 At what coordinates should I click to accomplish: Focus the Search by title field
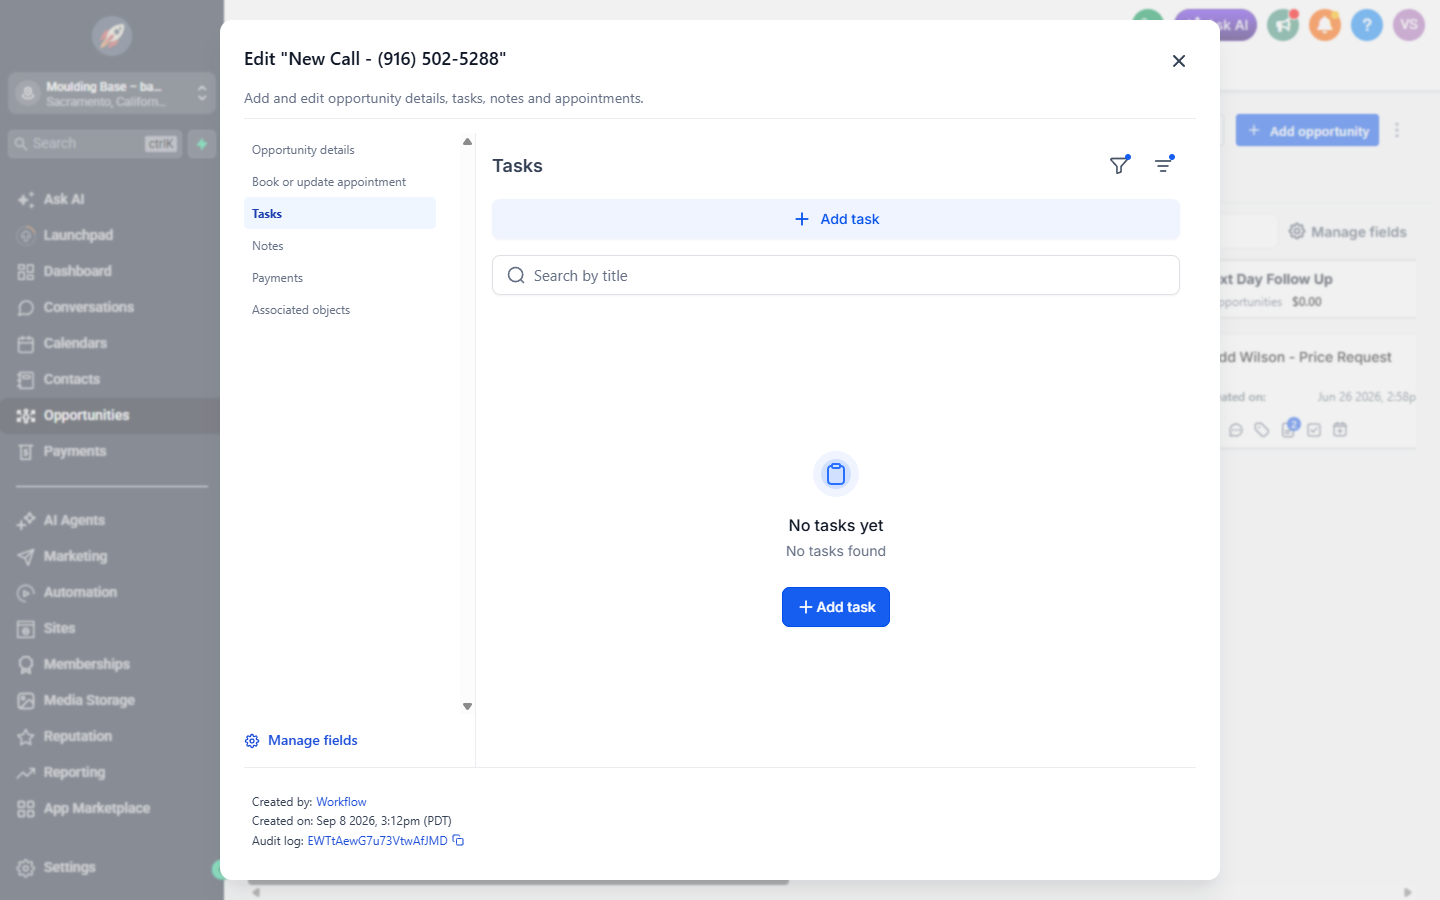pyautogui.click(x=836, y=275)
